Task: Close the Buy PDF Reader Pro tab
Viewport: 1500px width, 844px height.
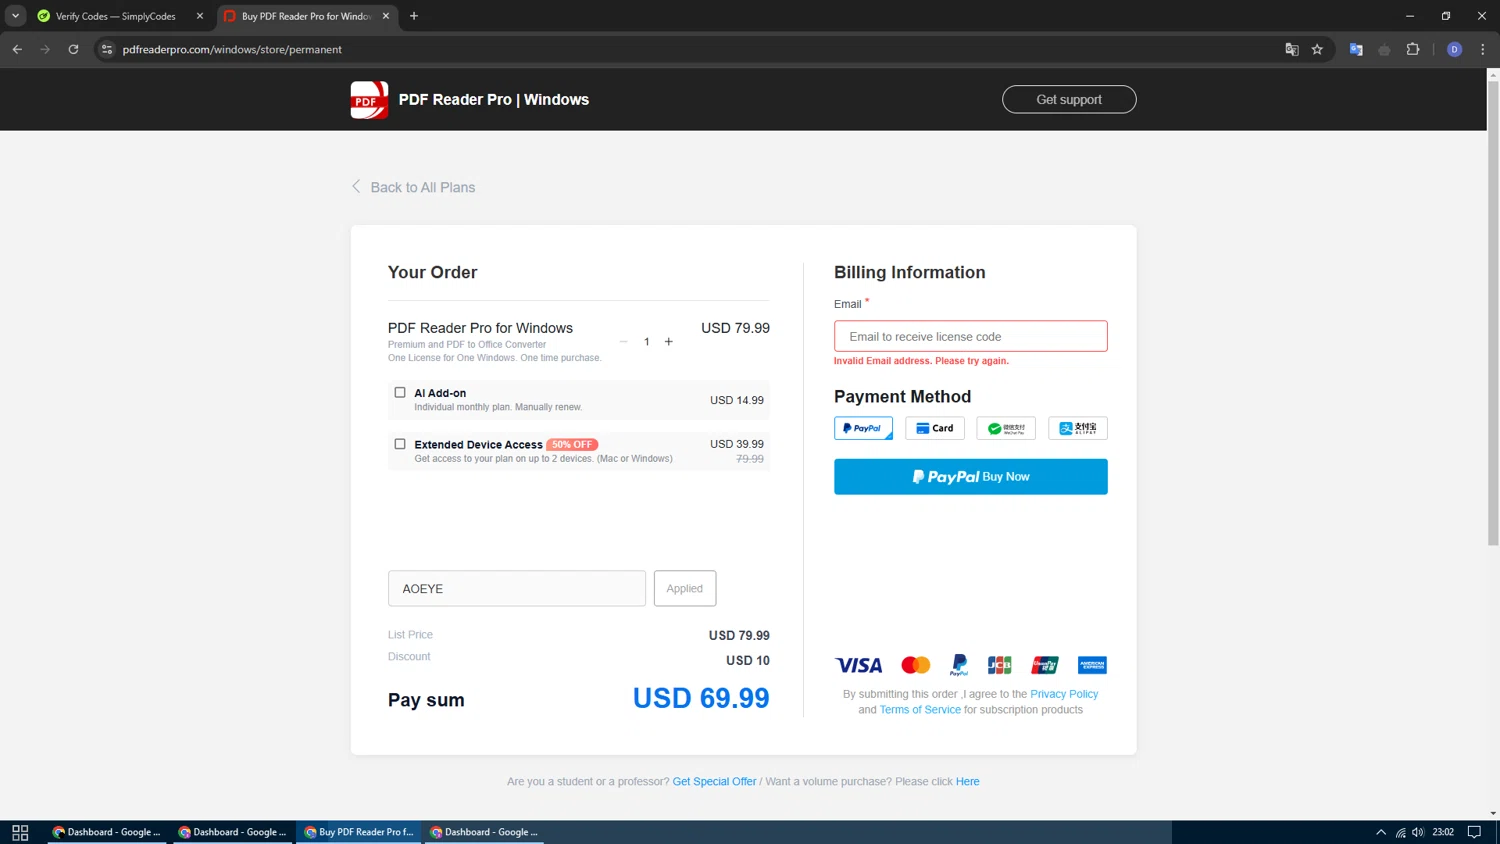Action: click(386, 16)
